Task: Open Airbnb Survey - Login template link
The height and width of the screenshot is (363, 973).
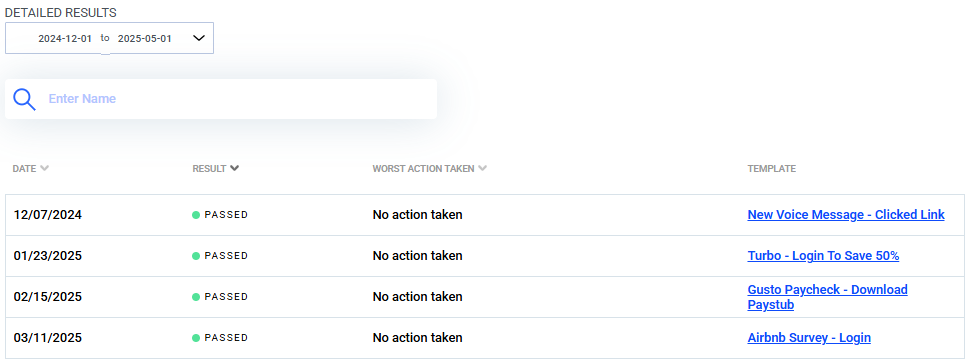Action: coord(809,338)
